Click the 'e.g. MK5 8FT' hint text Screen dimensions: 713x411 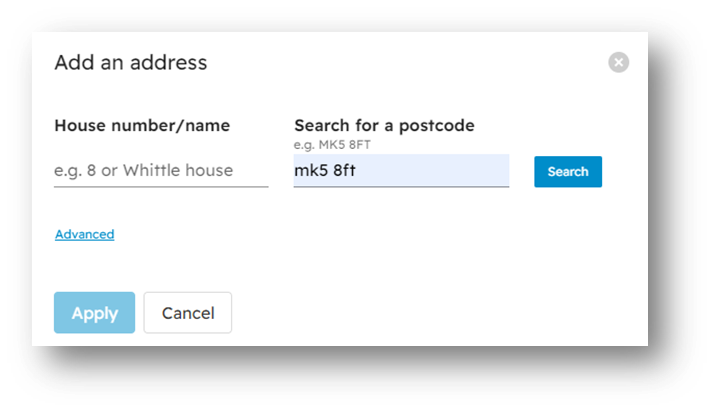[x=332, y=145]
